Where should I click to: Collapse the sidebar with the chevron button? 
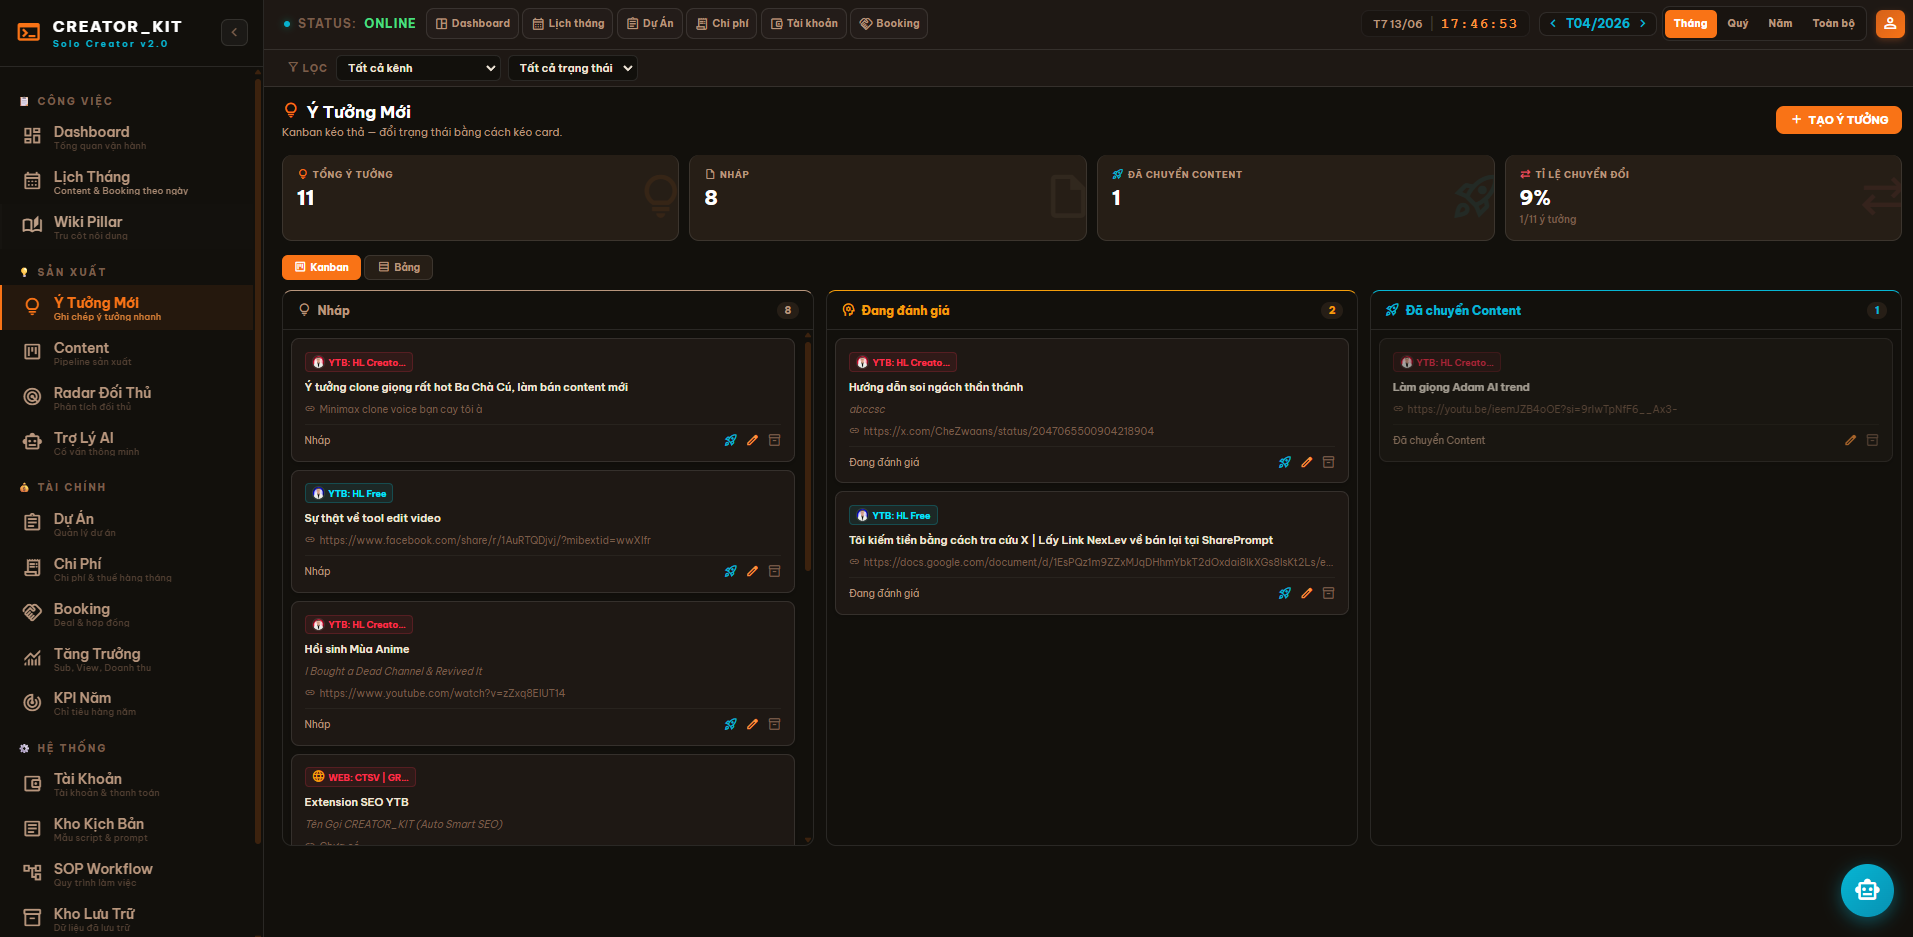click(x=234, y=32)
